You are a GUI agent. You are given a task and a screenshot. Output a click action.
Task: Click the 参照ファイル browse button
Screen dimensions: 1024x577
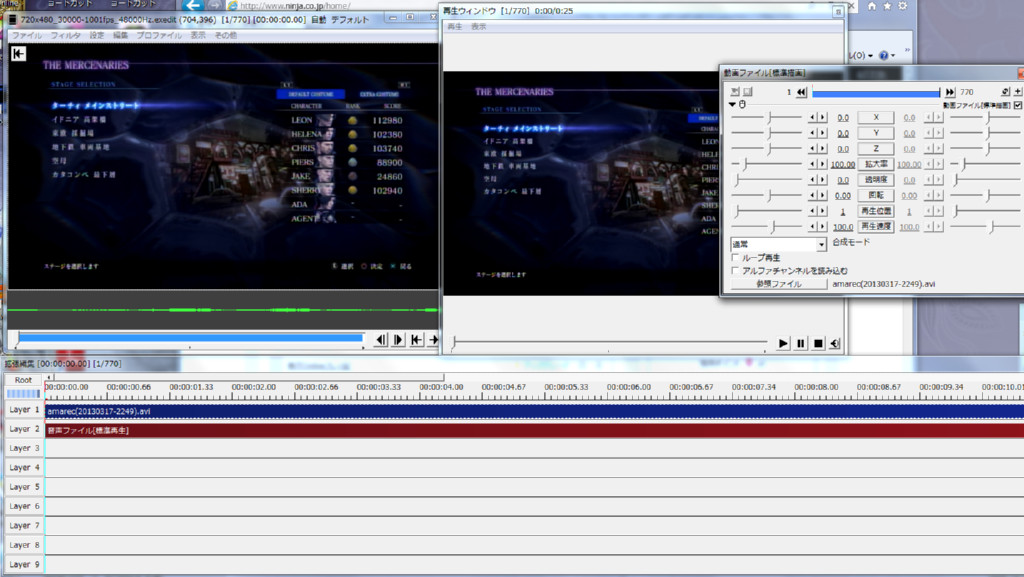778,284
